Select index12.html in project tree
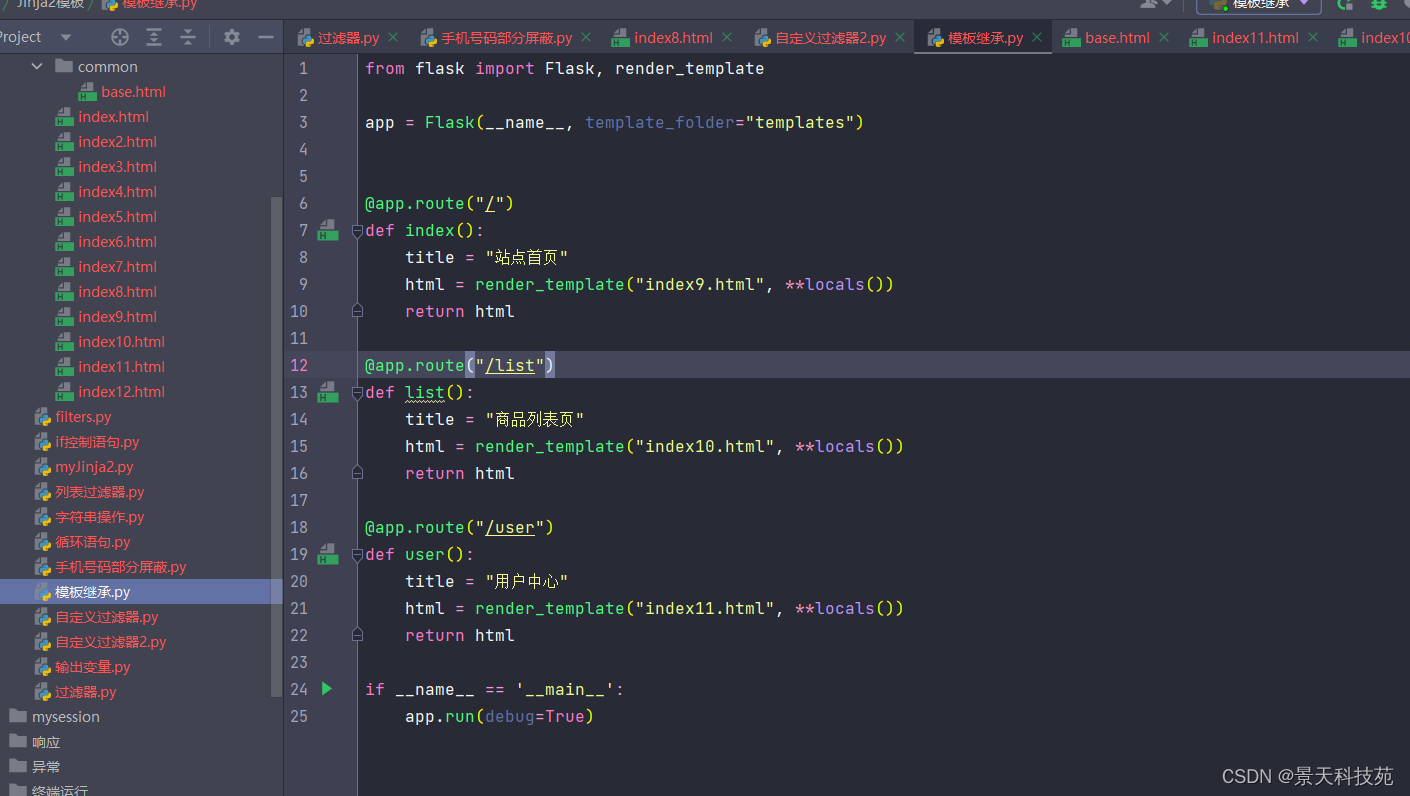 (121, 392)
